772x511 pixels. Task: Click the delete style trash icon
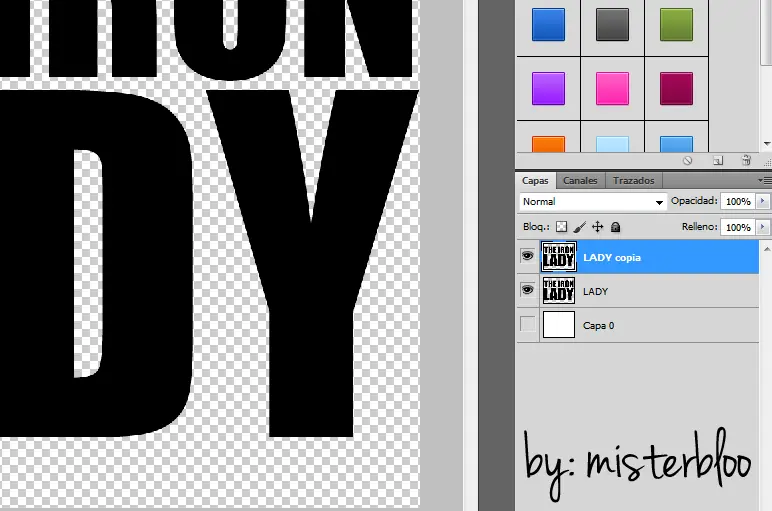coord(746,160)
